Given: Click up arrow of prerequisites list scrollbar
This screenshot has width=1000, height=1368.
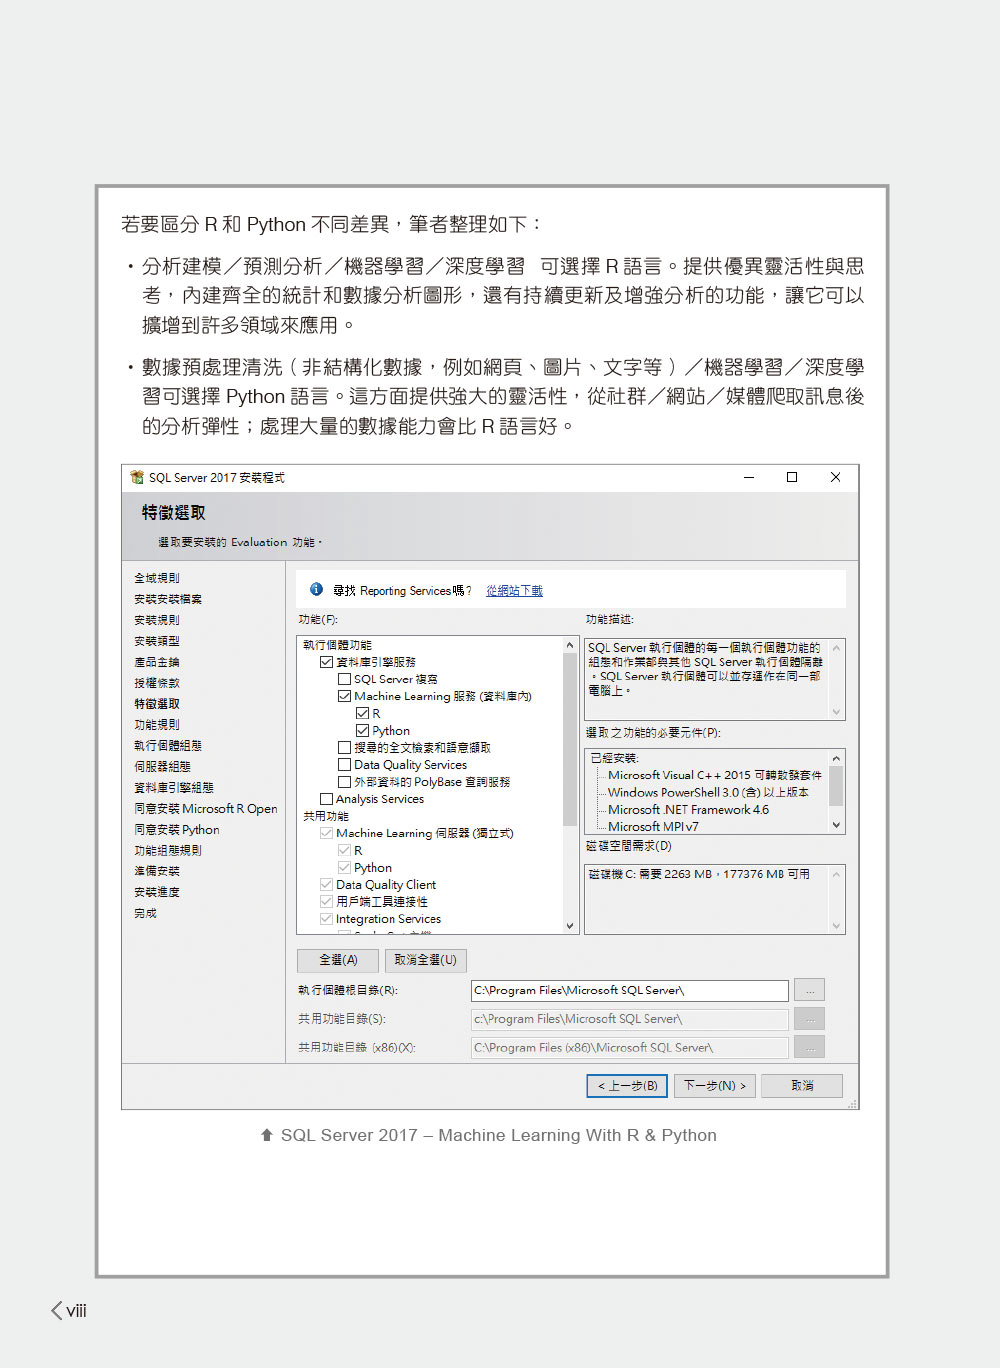Looking at the screenshot, I should coord(836,757).
